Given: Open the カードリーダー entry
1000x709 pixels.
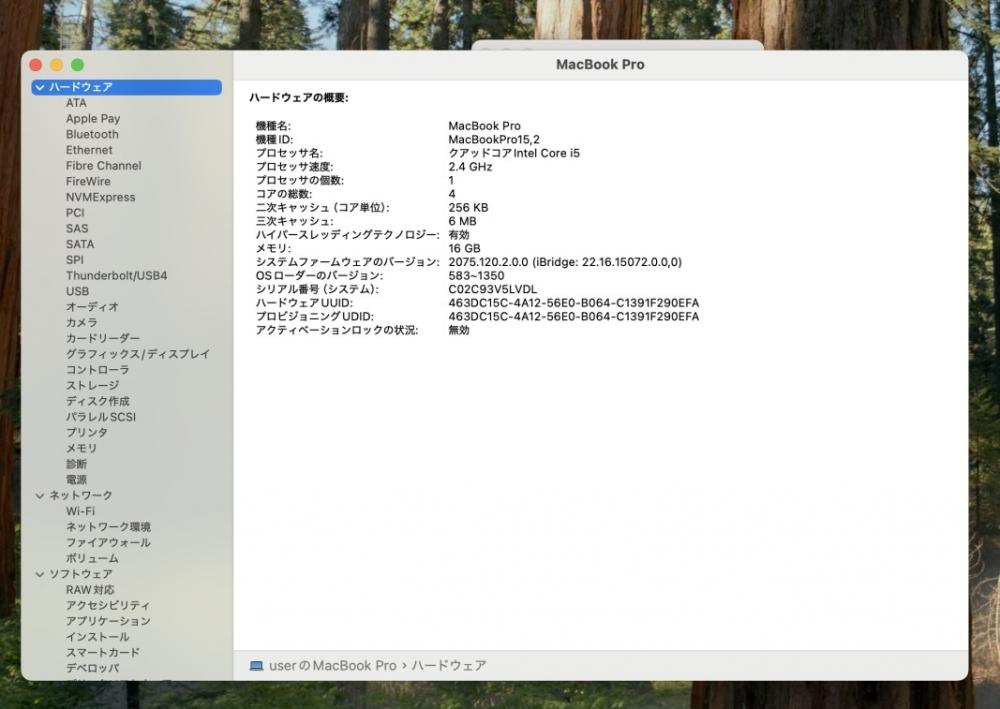Looking at the screenshot, I should [x=103, y=339].
